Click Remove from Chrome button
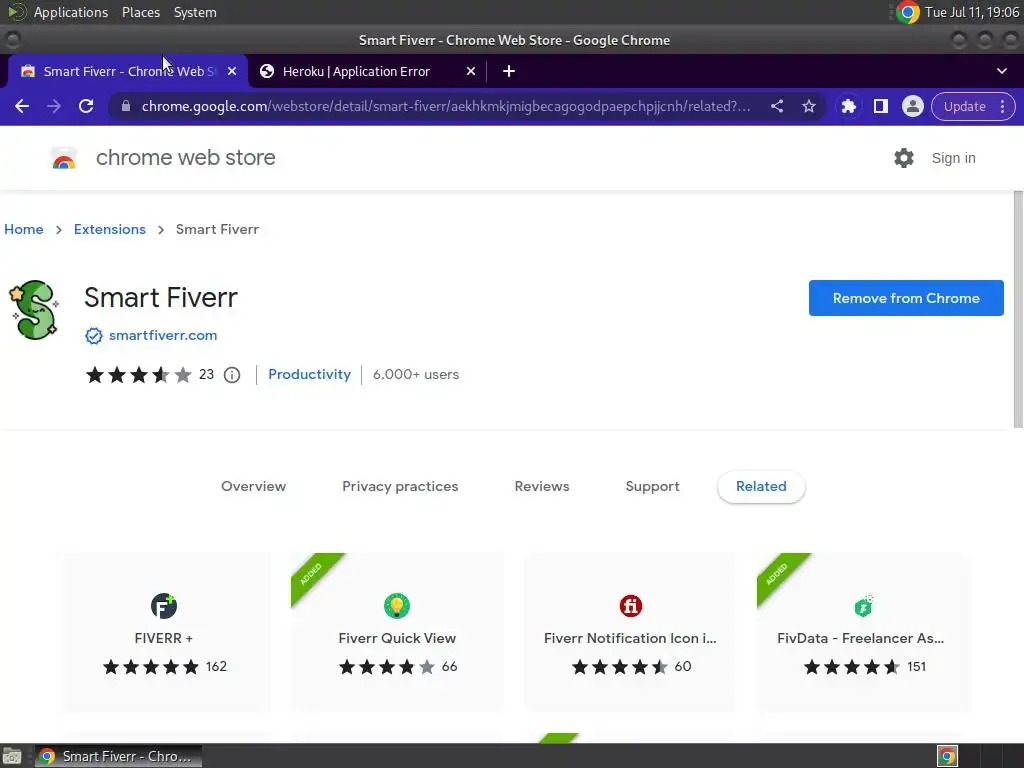The image size is (1024, 768). tap(906, 298)
